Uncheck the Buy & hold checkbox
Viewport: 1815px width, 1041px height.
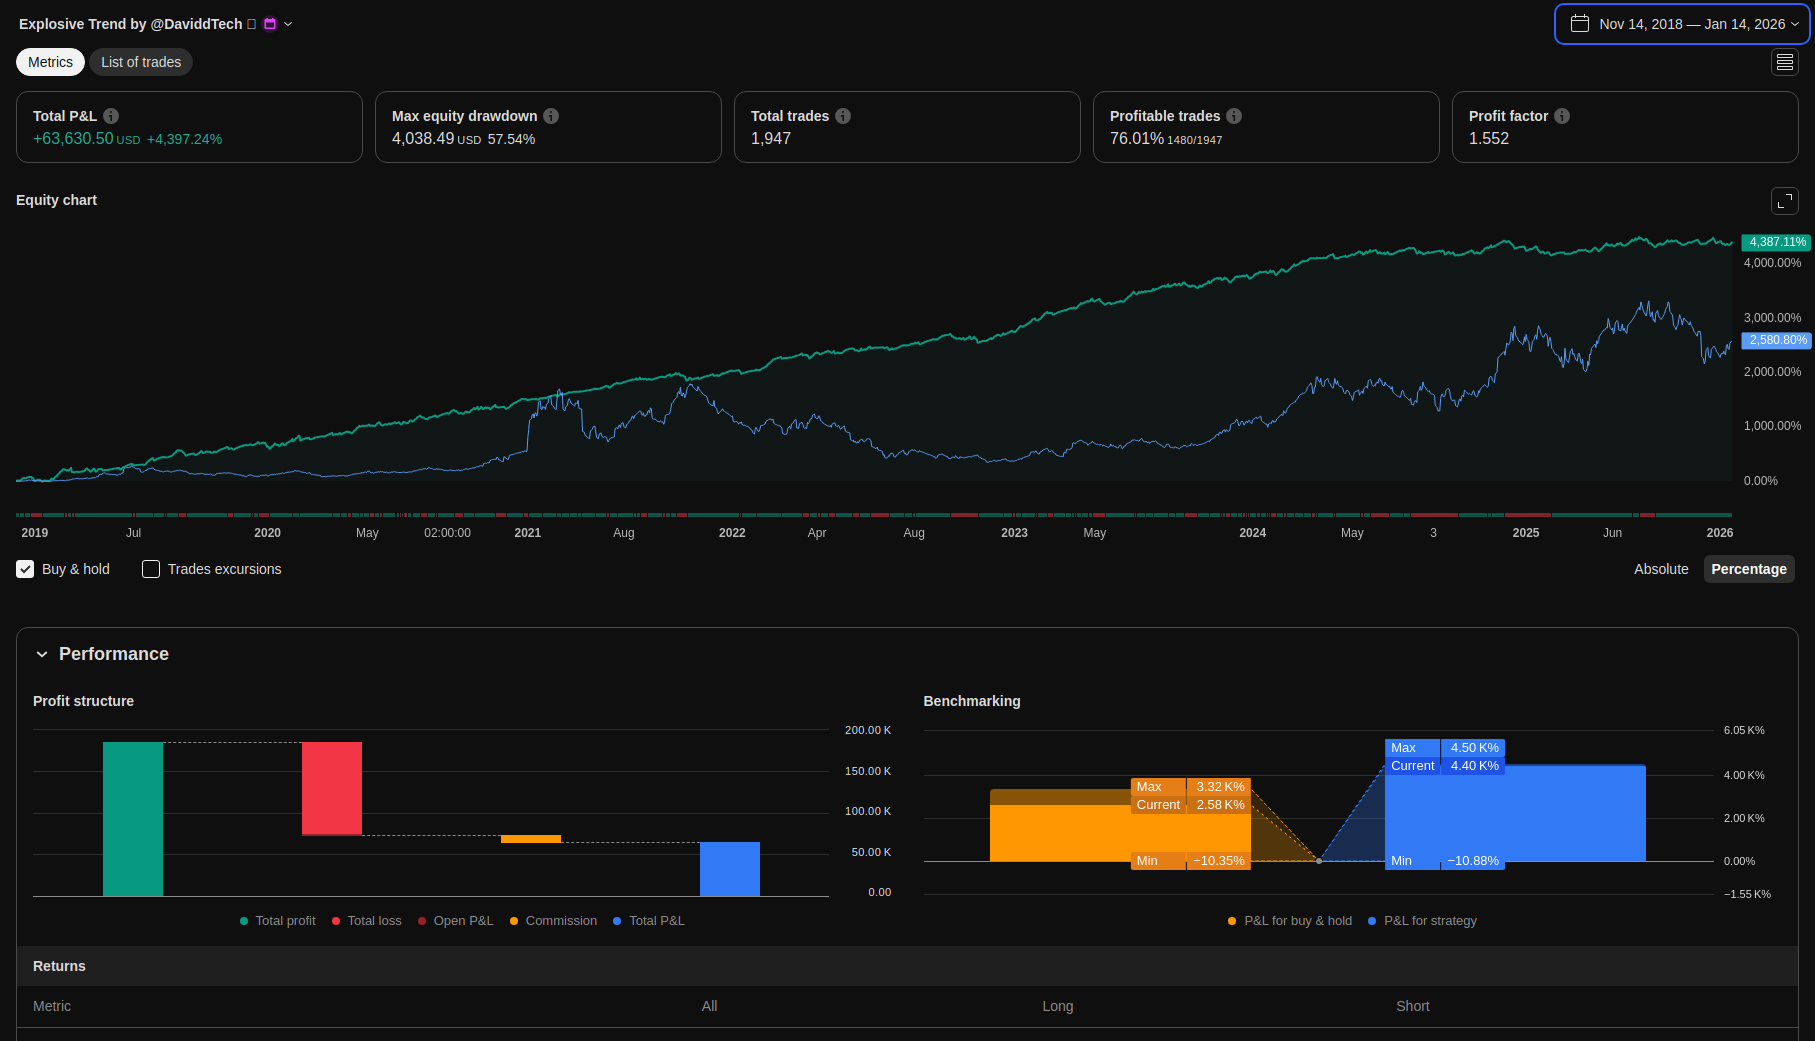click(25, 569)
